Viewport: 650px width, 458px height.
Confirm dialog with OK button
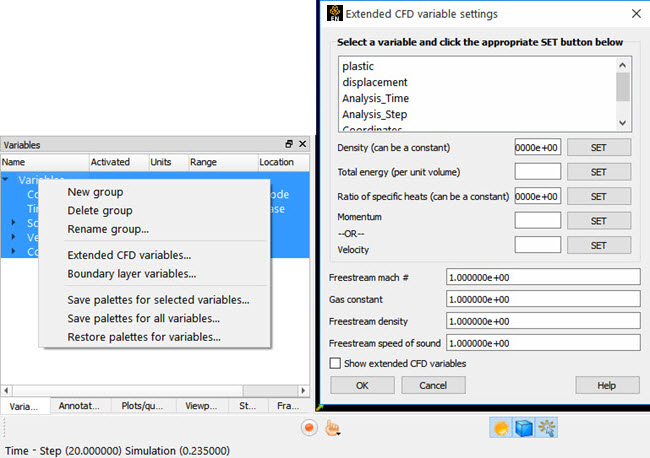point(362,385)
